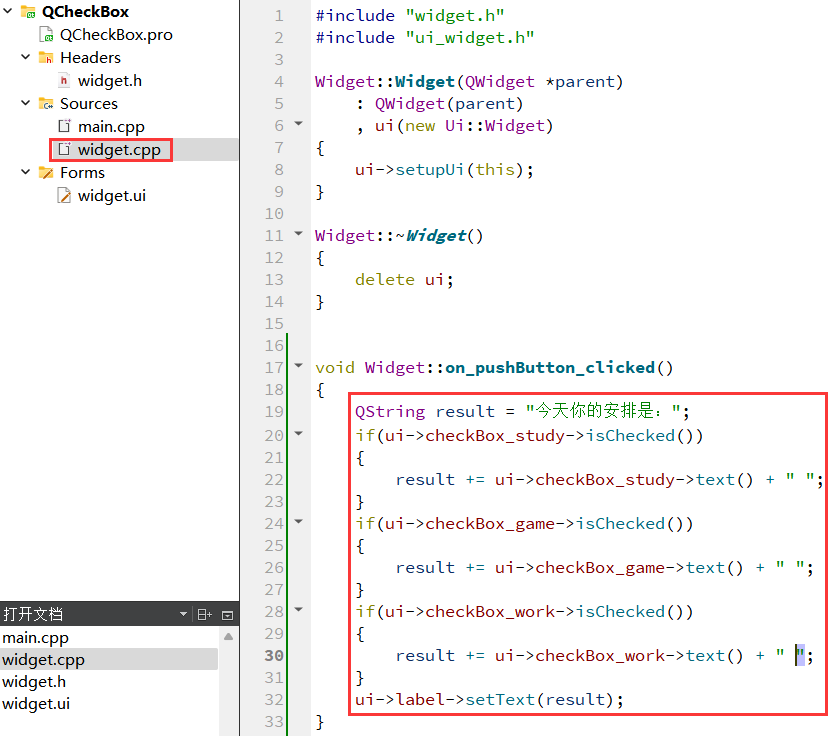Click the QCheckBox.pro file icon
Viewport: 839px width, 736px height.
coord(47,35)
